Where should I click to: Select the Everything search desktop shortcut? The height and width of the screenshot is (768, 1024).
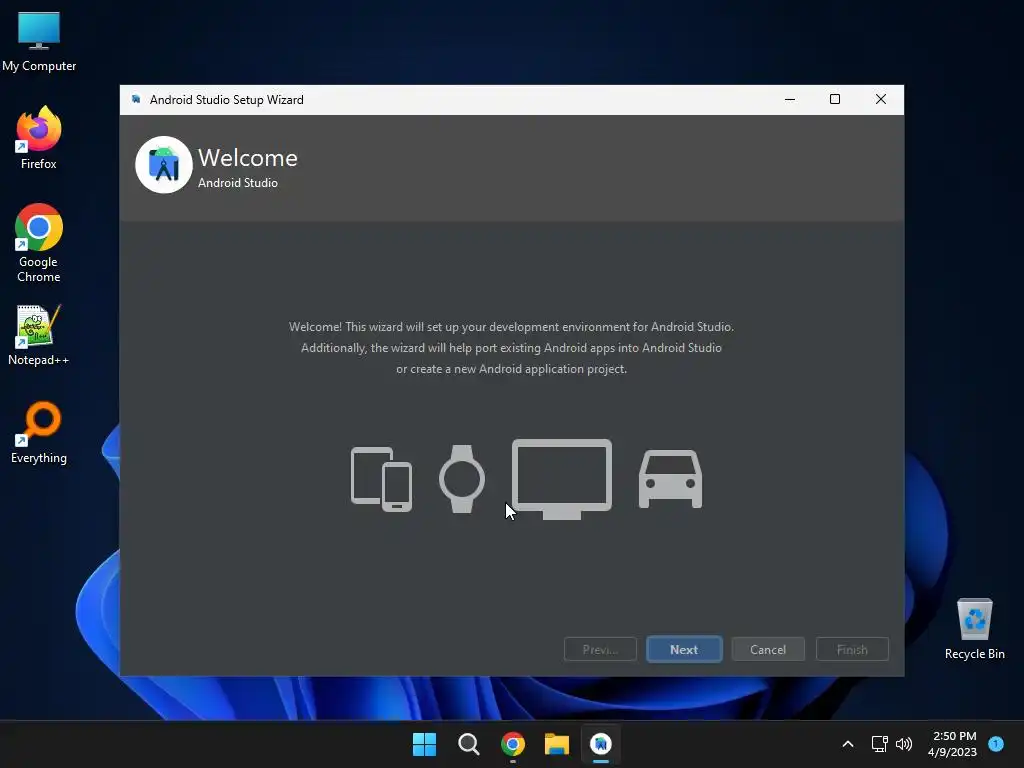pos(39,433)
